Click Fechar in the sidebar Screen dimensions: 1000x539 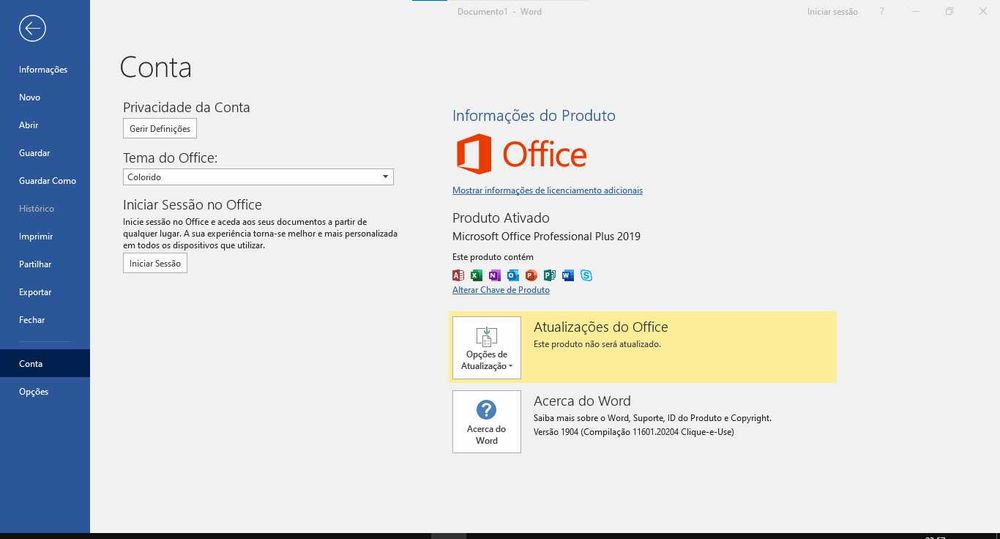pyautogui.click(x=45, y=320)
